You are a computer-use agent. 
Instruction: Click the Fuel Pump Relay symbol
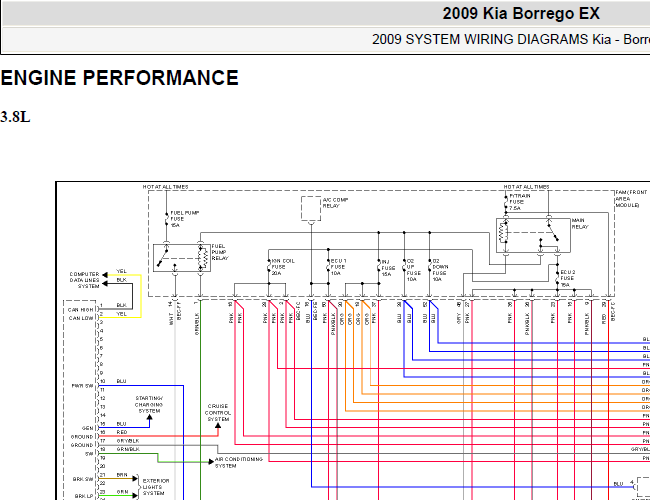182,258
